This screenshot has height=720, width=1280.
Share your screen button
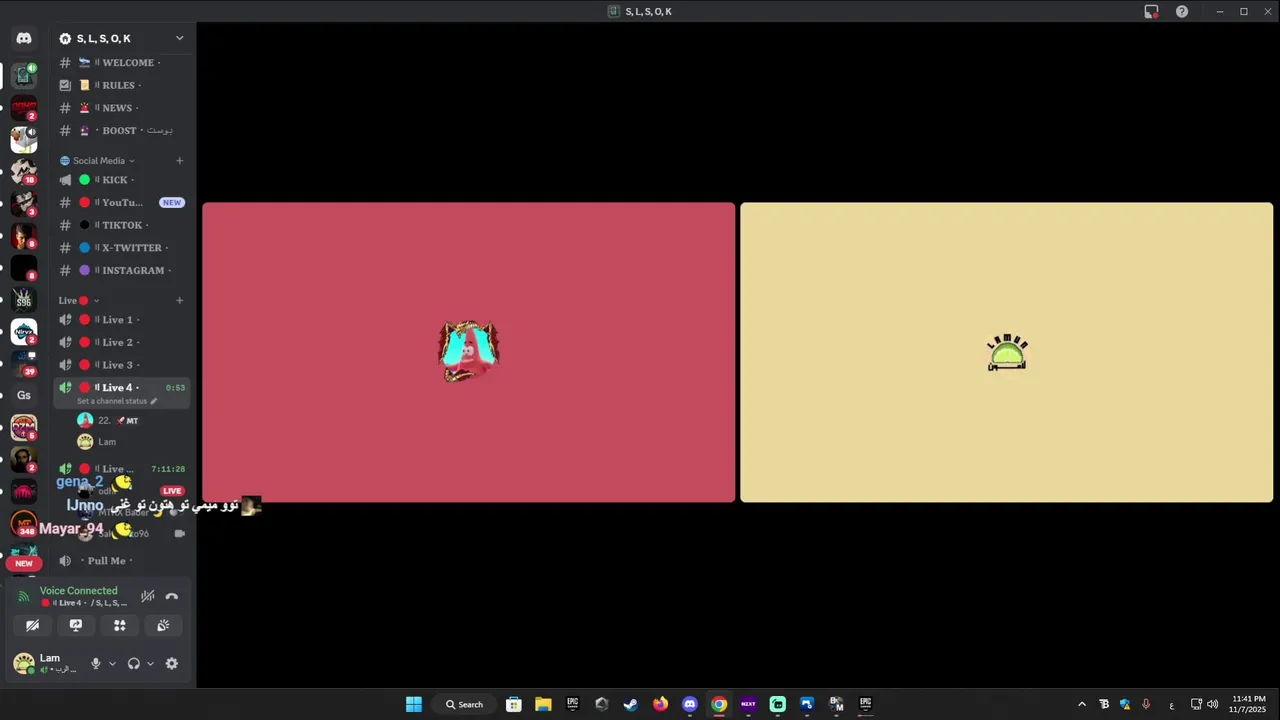coord(76,625)
